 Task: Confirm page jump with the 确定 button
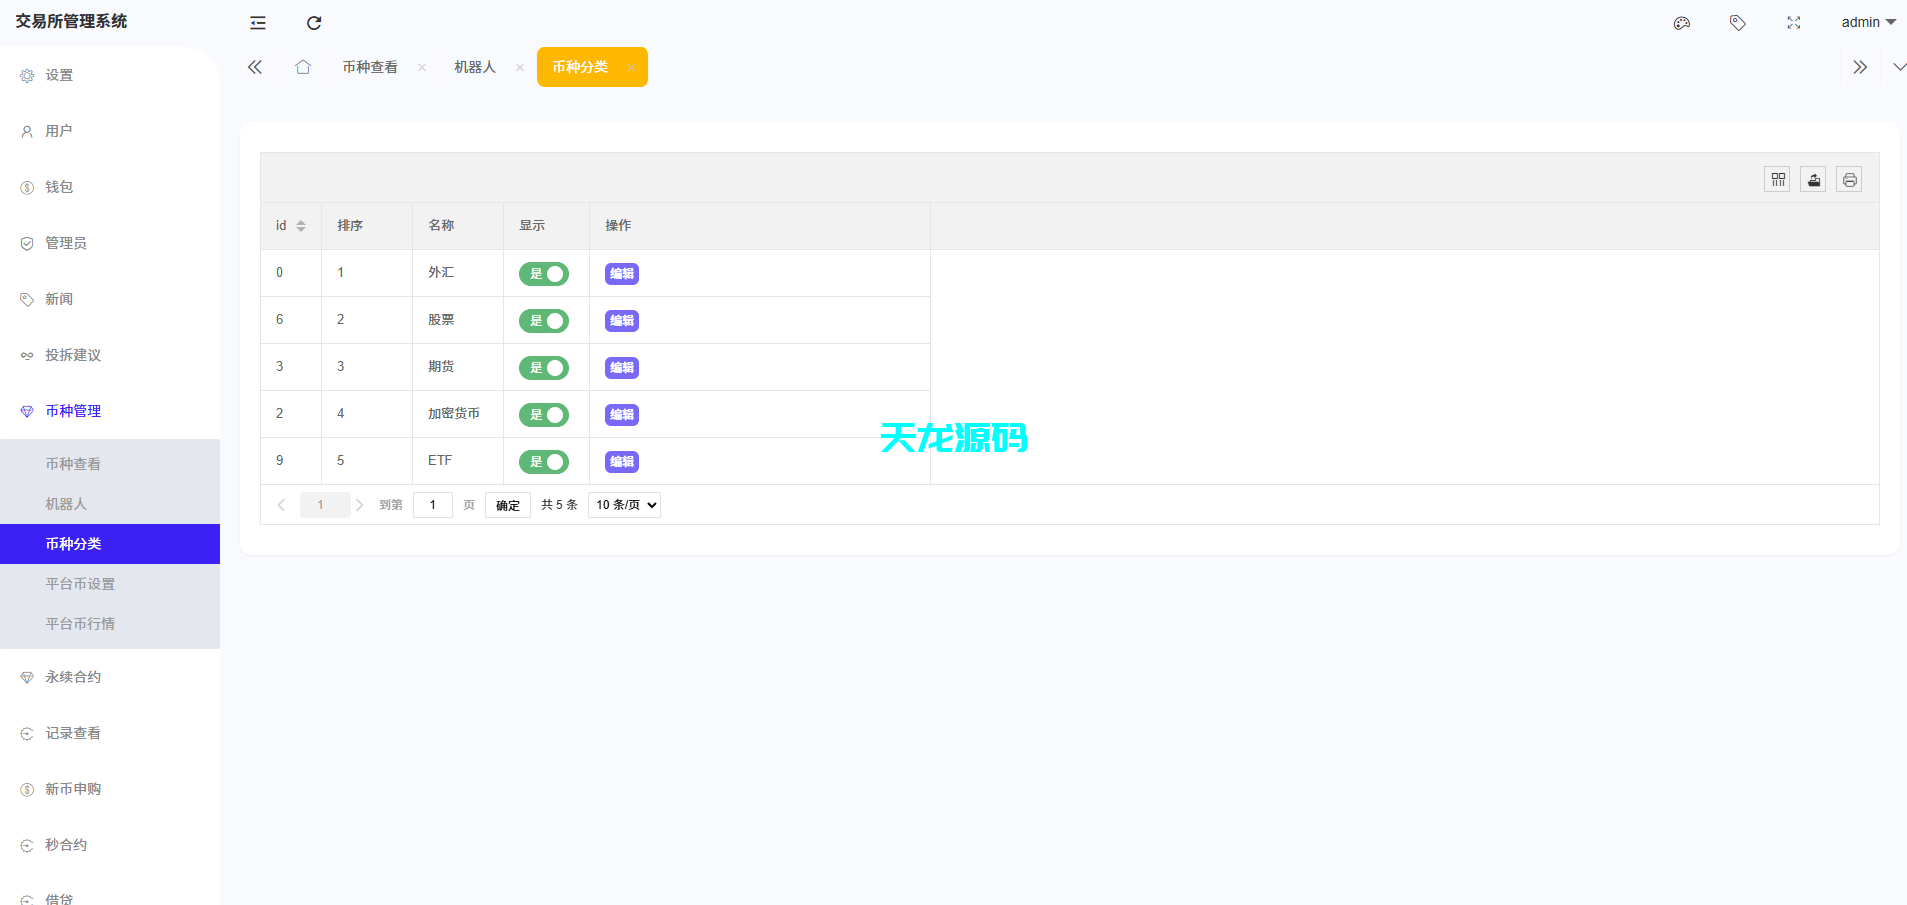coord(507,504)
